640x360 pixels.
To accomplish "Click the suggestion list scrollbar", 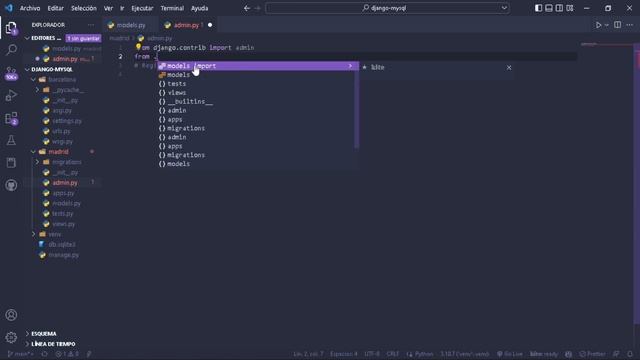I will tap(357, 105).
